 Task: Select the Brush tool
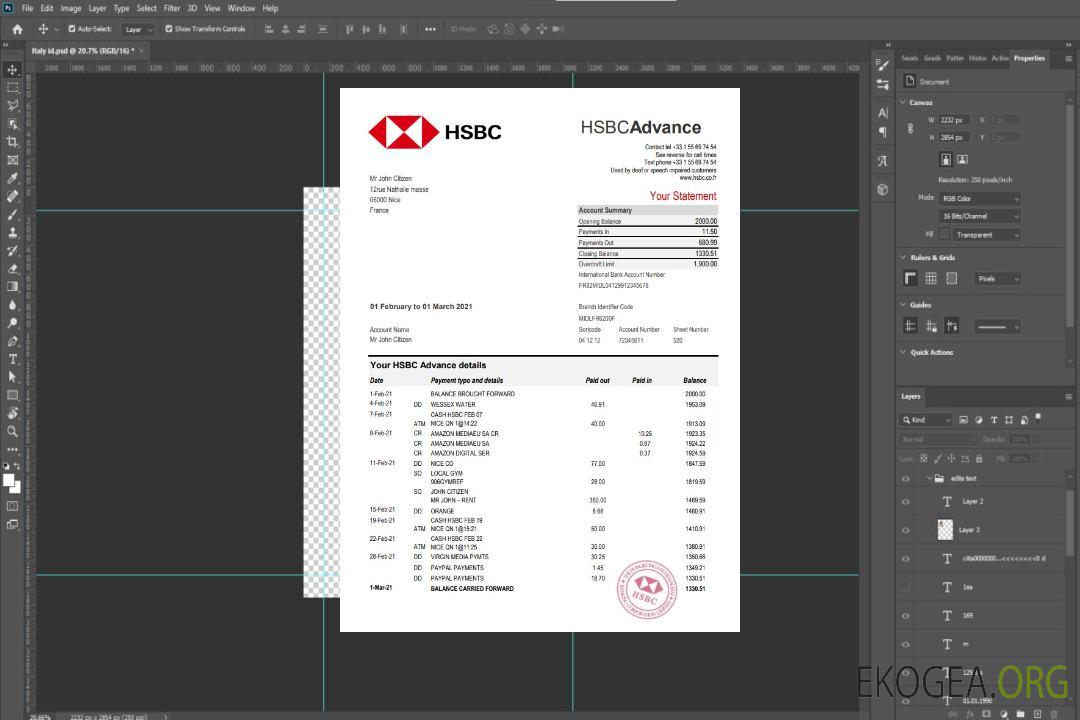[12, 214]
